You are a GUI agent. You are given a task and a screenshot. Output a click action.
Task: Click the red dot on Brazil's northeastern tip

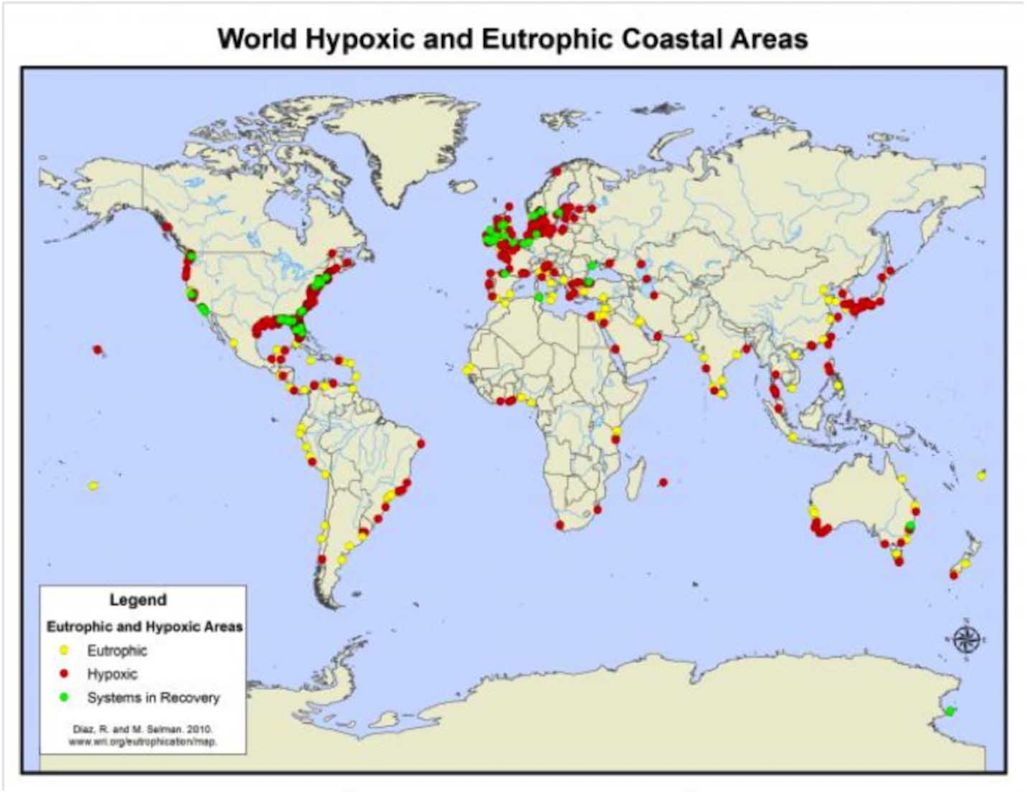tap(421, 443)
